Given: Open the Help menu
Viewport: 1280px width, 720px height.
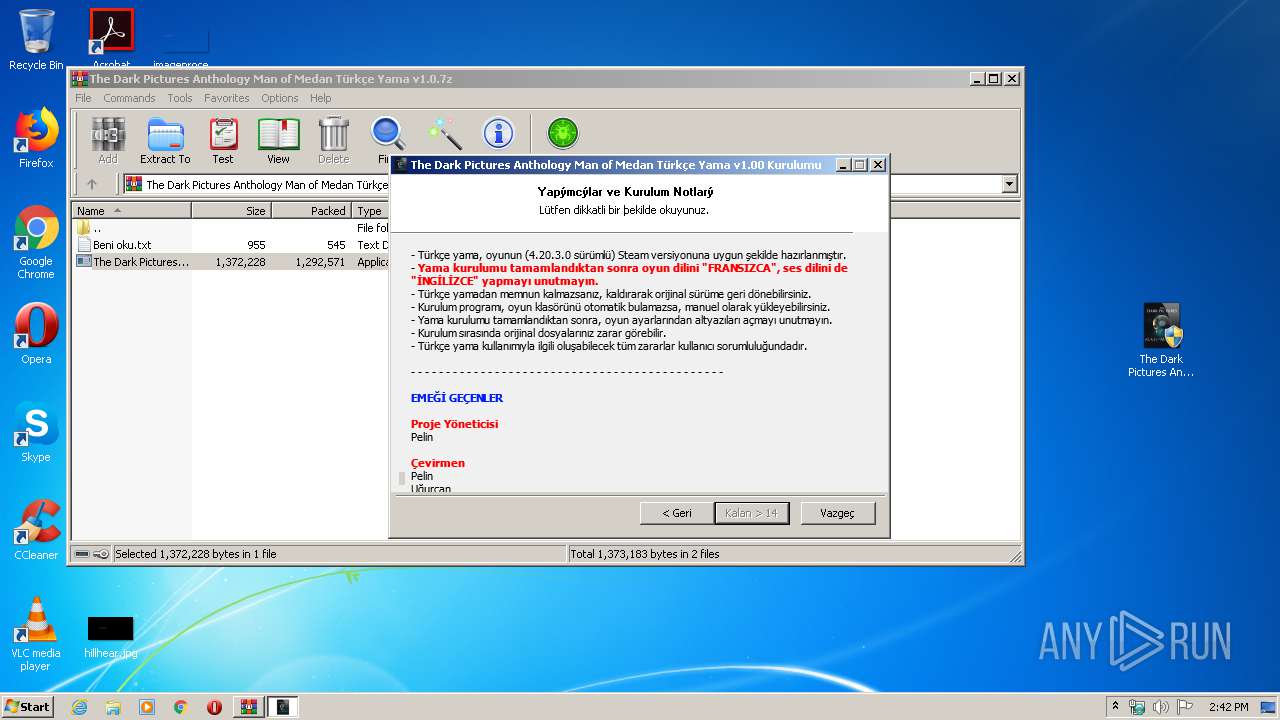Looking at the screenshot, I should pyautogui.click(x=320, y=98).
